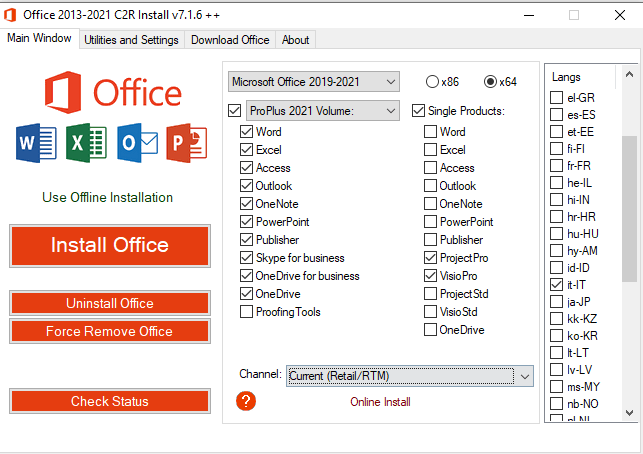Check Word under Single Products

coord(430,132)
